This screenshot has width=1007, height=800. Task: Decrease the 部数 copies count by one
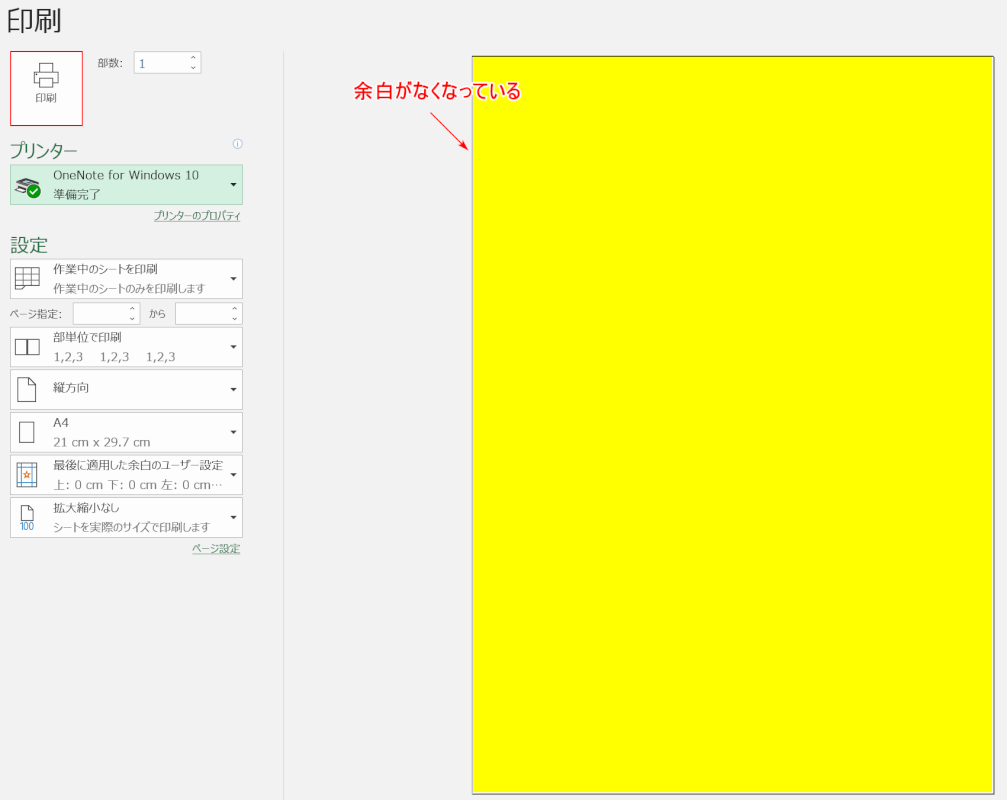coord(193,68)
